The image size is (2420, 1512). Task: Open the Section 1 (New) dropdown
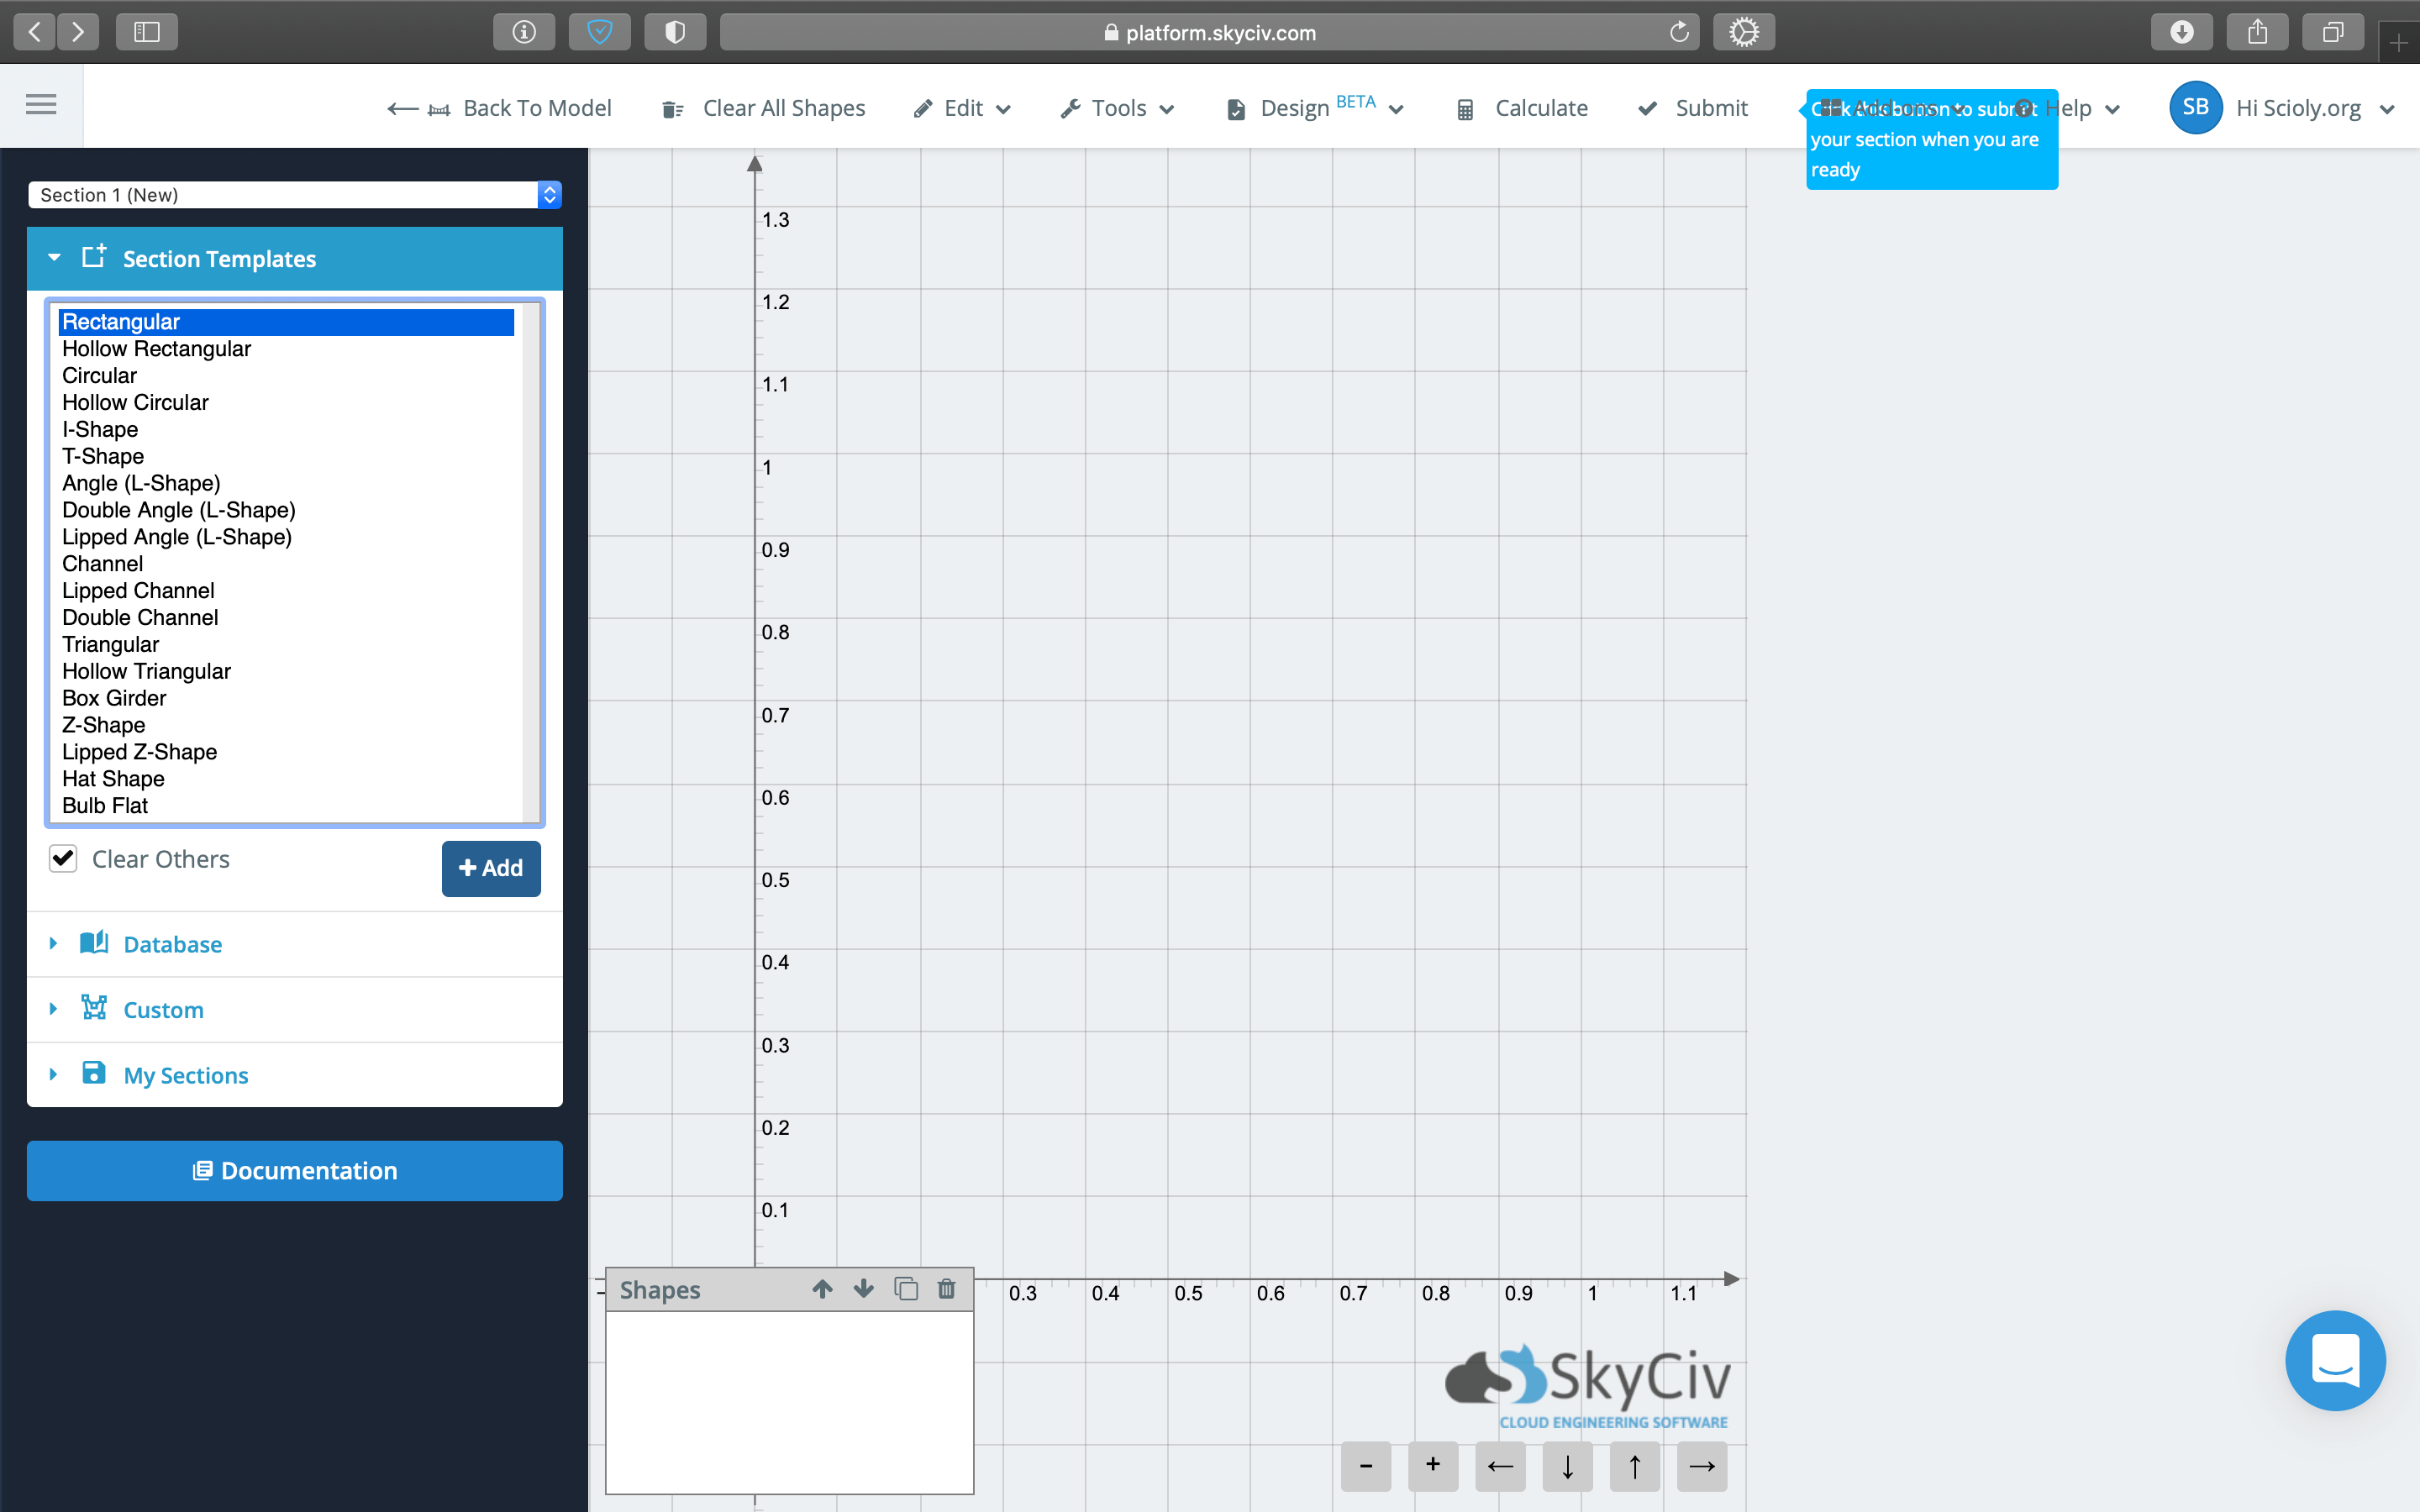(294, 195)
